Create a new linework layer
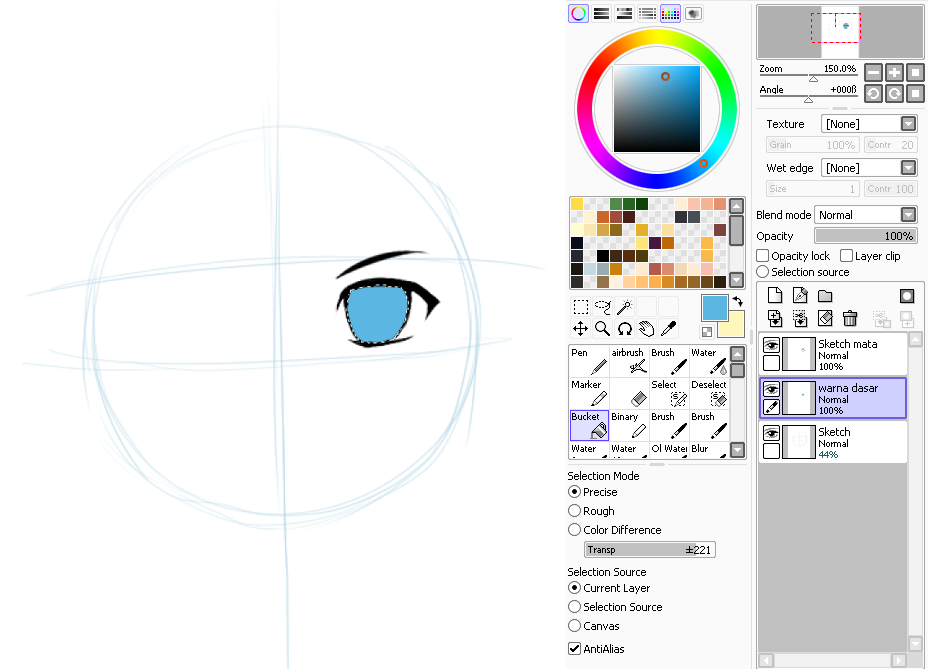The width and height of the screenshot is (928, 669). point(799,295)
